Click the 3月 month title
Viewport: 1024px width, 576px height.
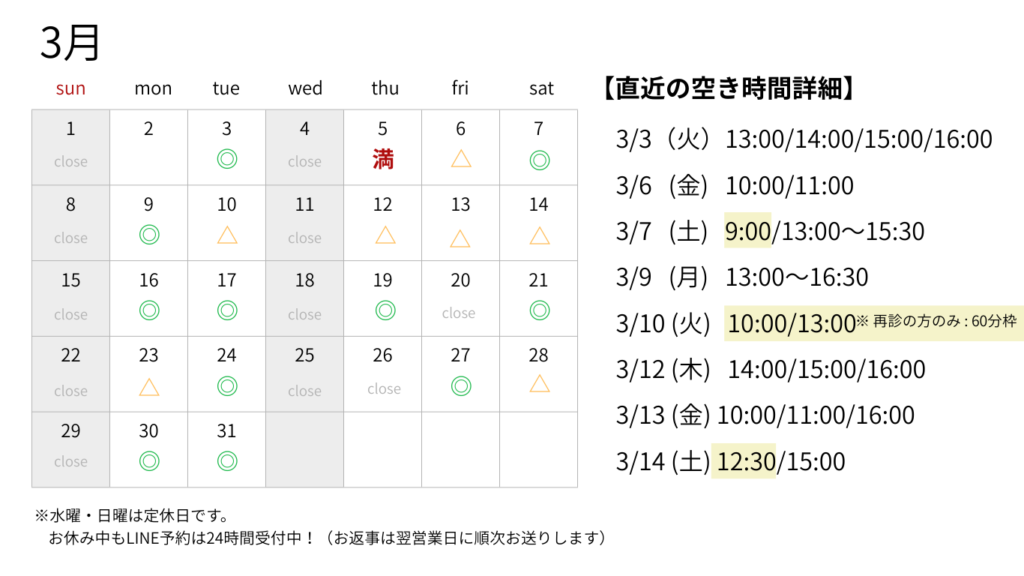click(70, 43)
